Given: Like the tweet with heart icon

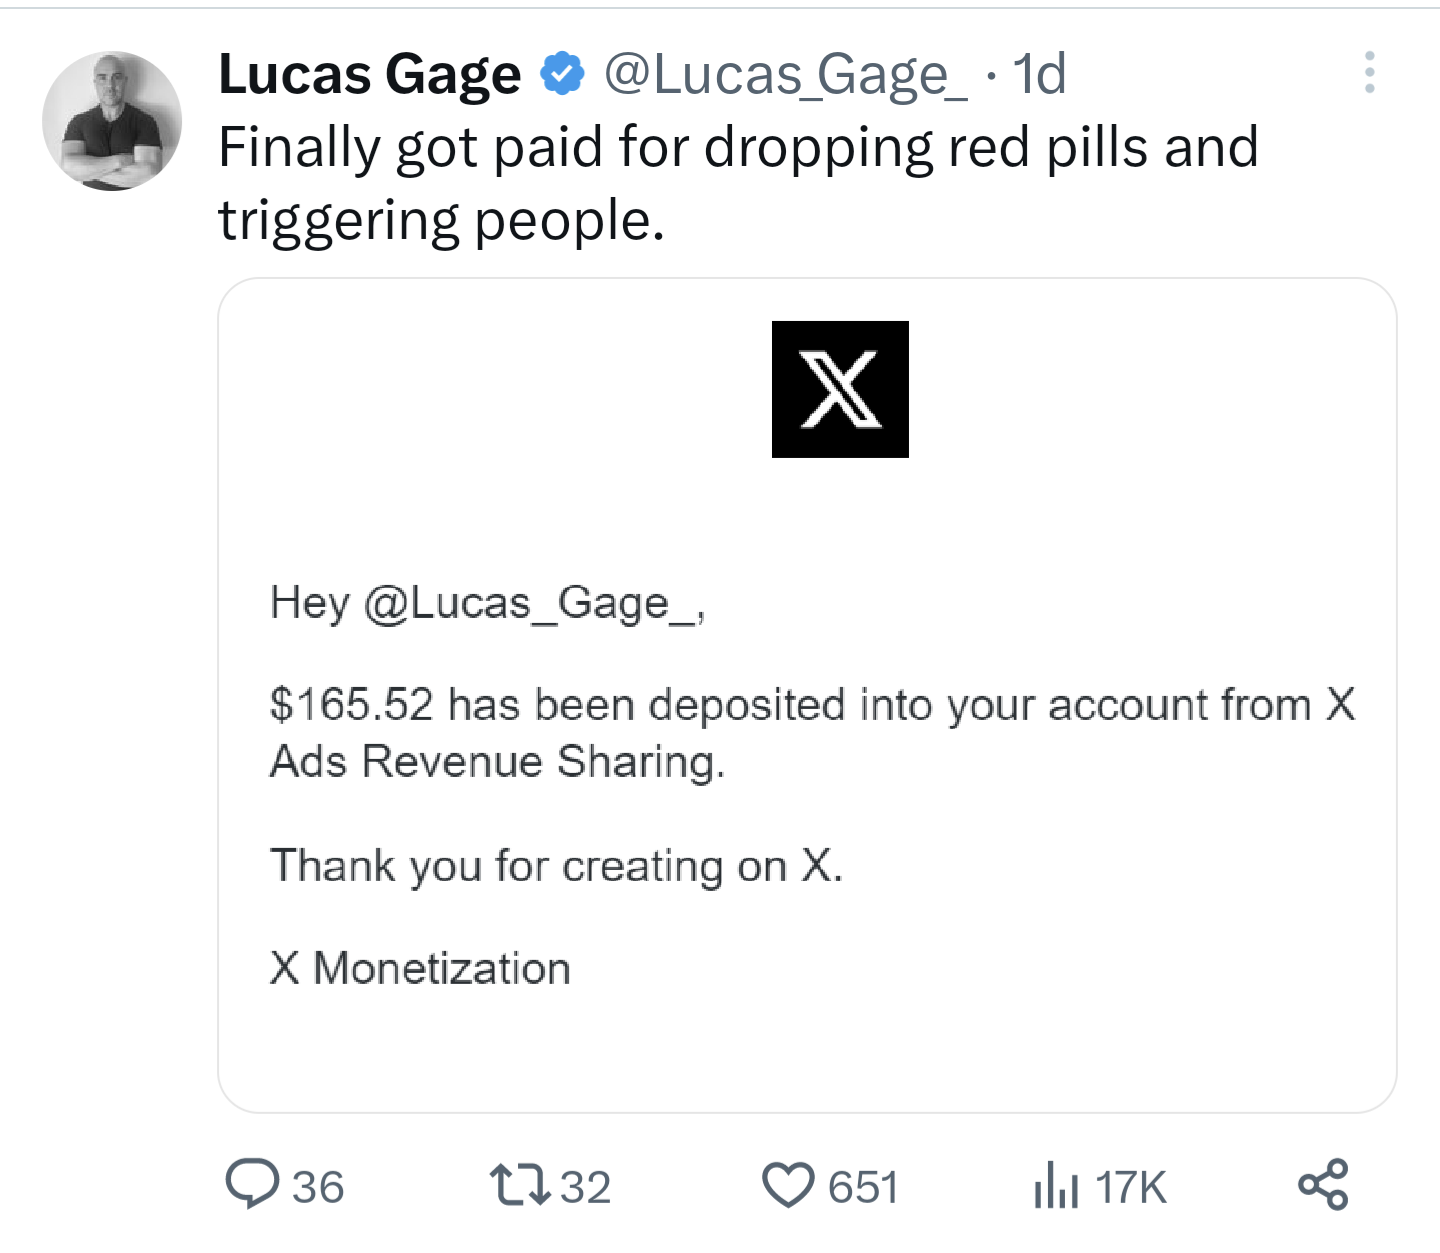Looking at the screenshot, I should point(789,1186).
